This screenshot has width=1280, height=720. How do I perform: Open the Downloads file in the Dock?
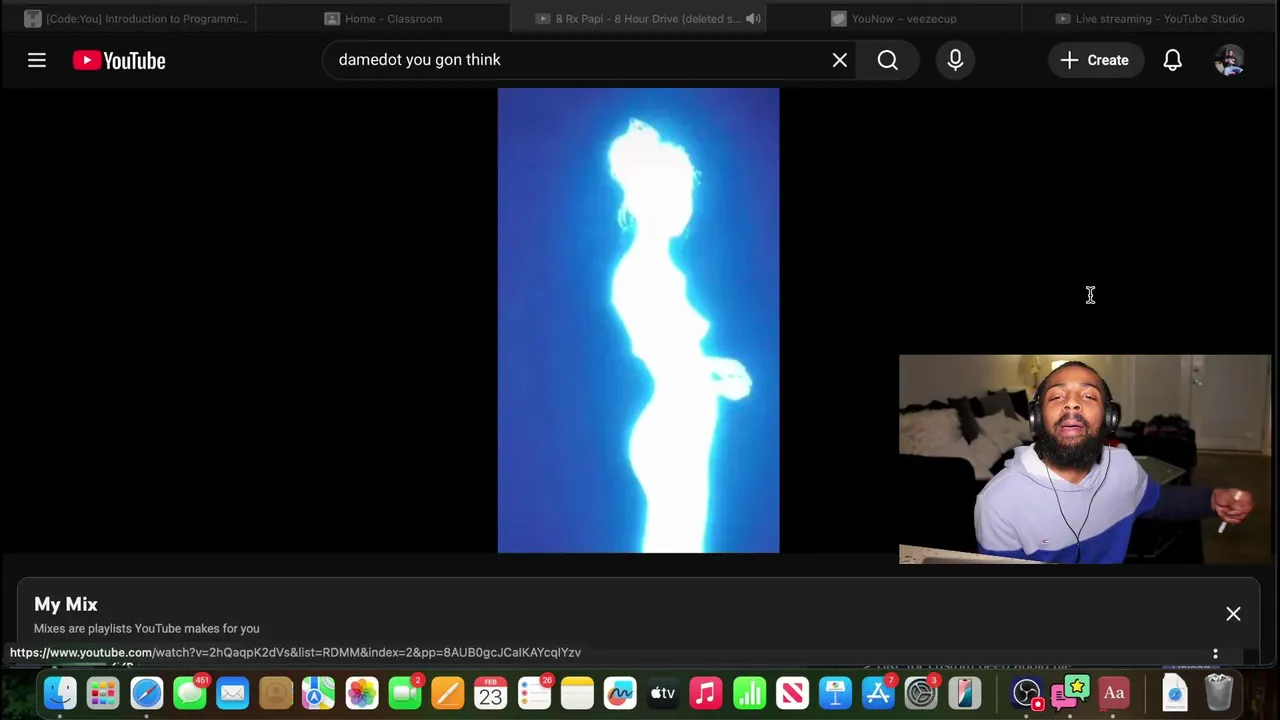click(x=1175, y=693)
